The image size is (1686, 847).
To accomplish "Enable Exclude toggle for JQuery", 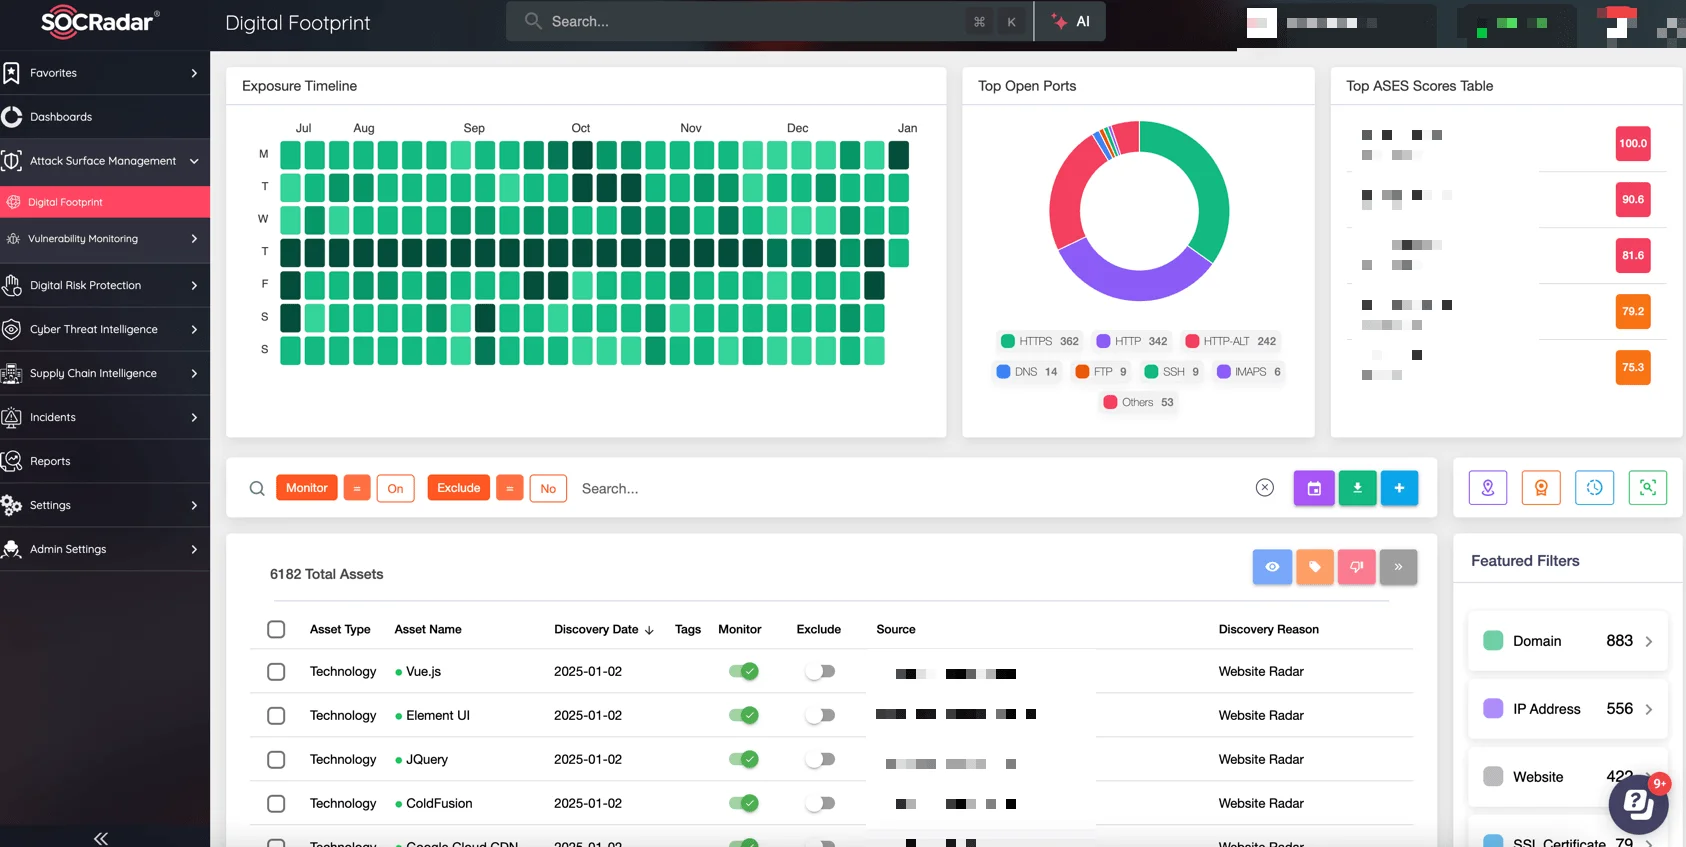I will [820, 759].
